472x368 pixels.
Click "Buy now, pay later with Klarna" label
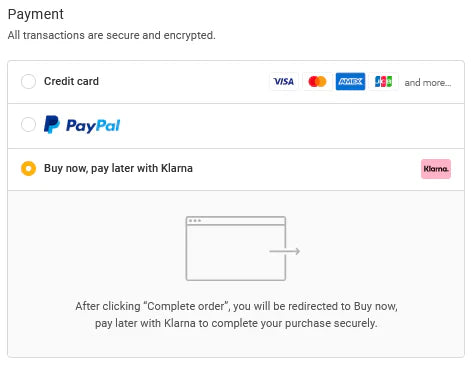tap(118, 168)
